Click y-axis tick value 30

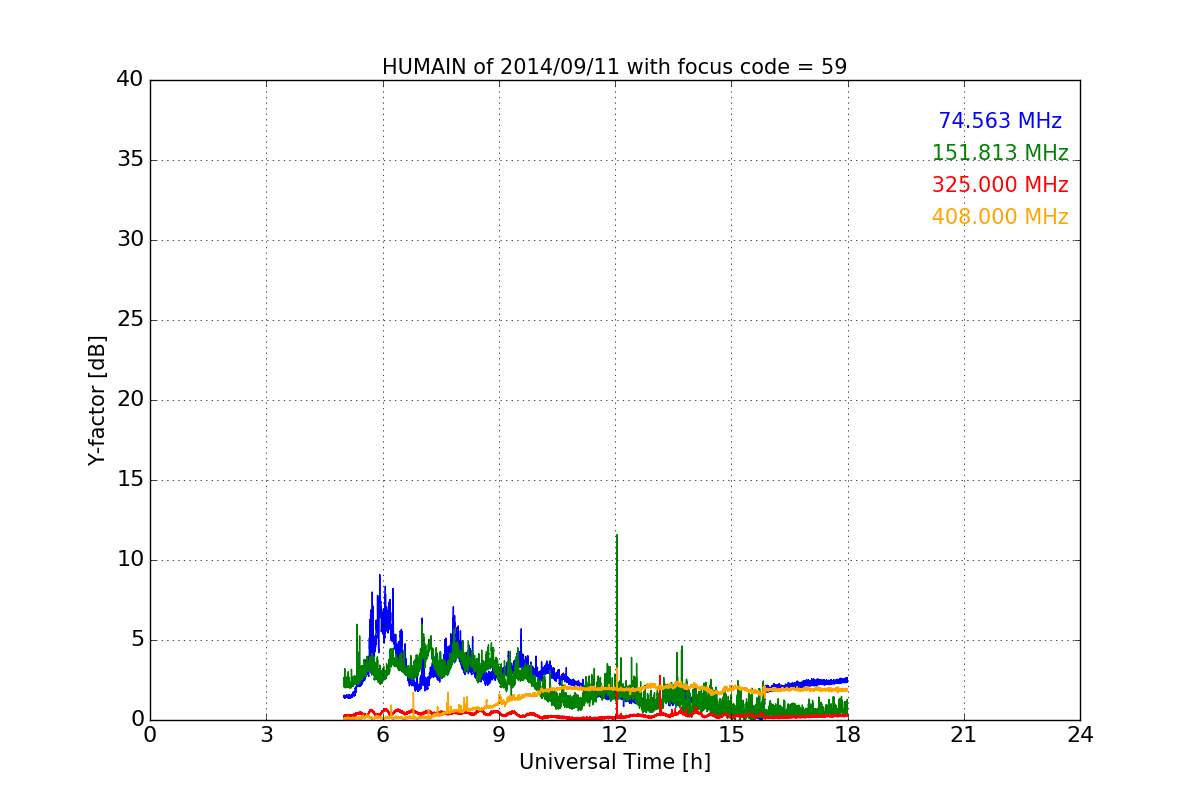click(130, 240)
